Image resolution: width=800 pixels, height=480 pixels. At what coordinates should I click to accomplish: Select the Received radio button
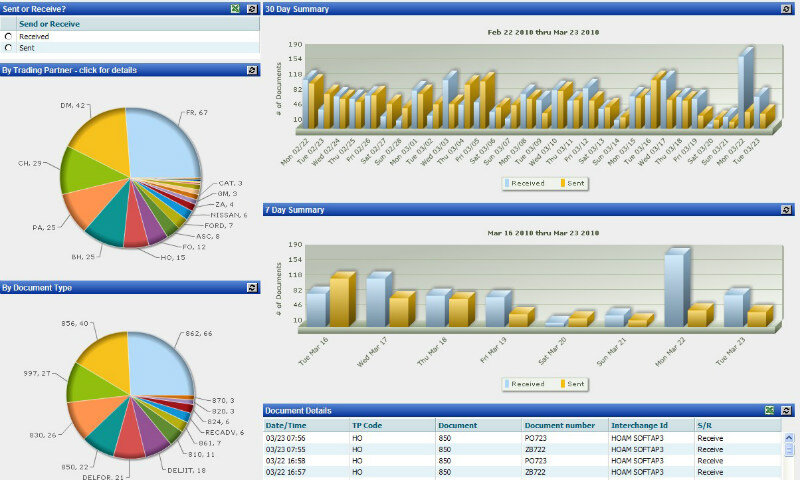[x=9, y=36]
